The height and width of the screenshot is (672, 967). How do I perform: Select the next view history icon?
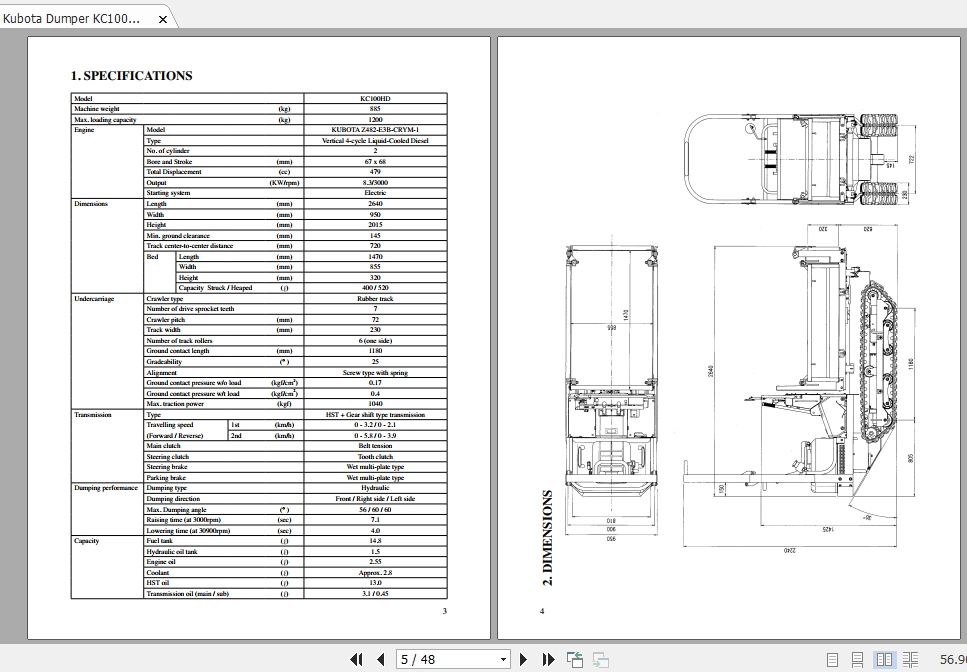[600, 659]
